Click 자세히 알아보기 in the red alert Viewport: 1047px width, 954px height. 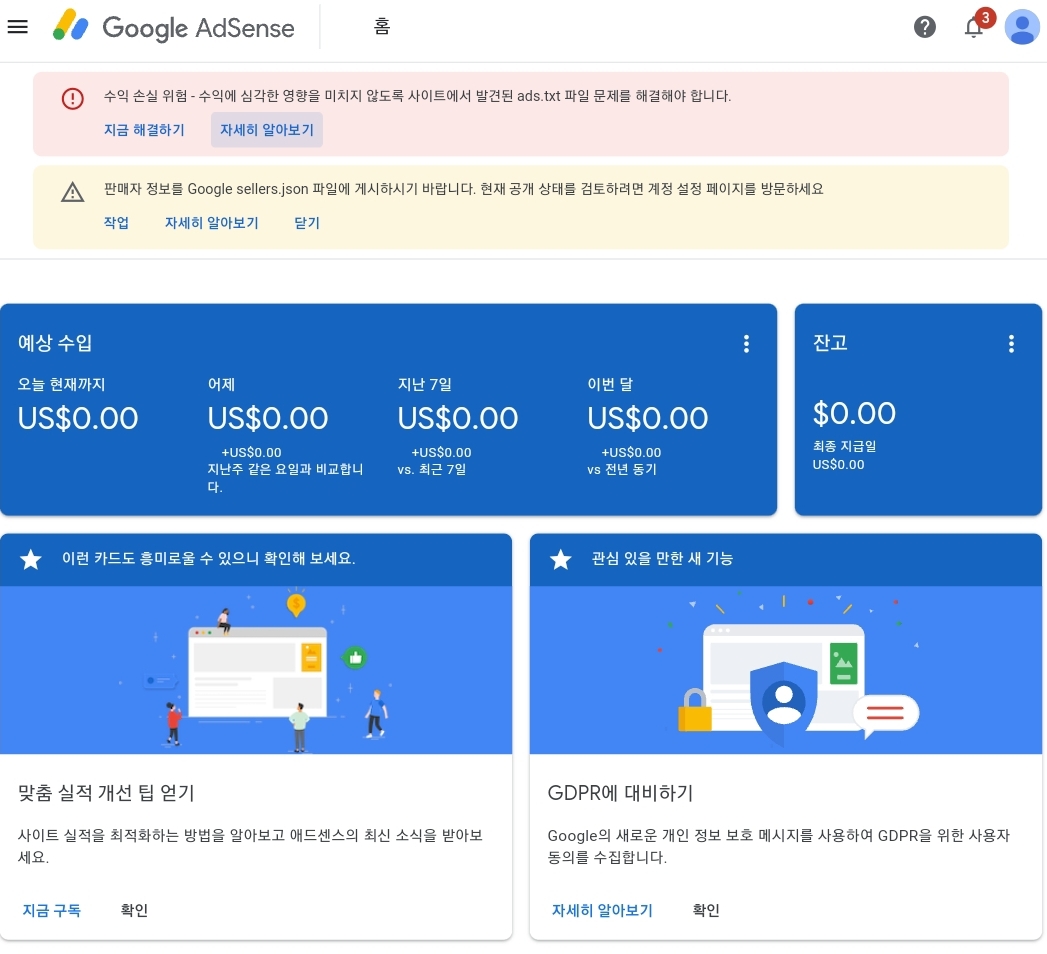[266, 130]
